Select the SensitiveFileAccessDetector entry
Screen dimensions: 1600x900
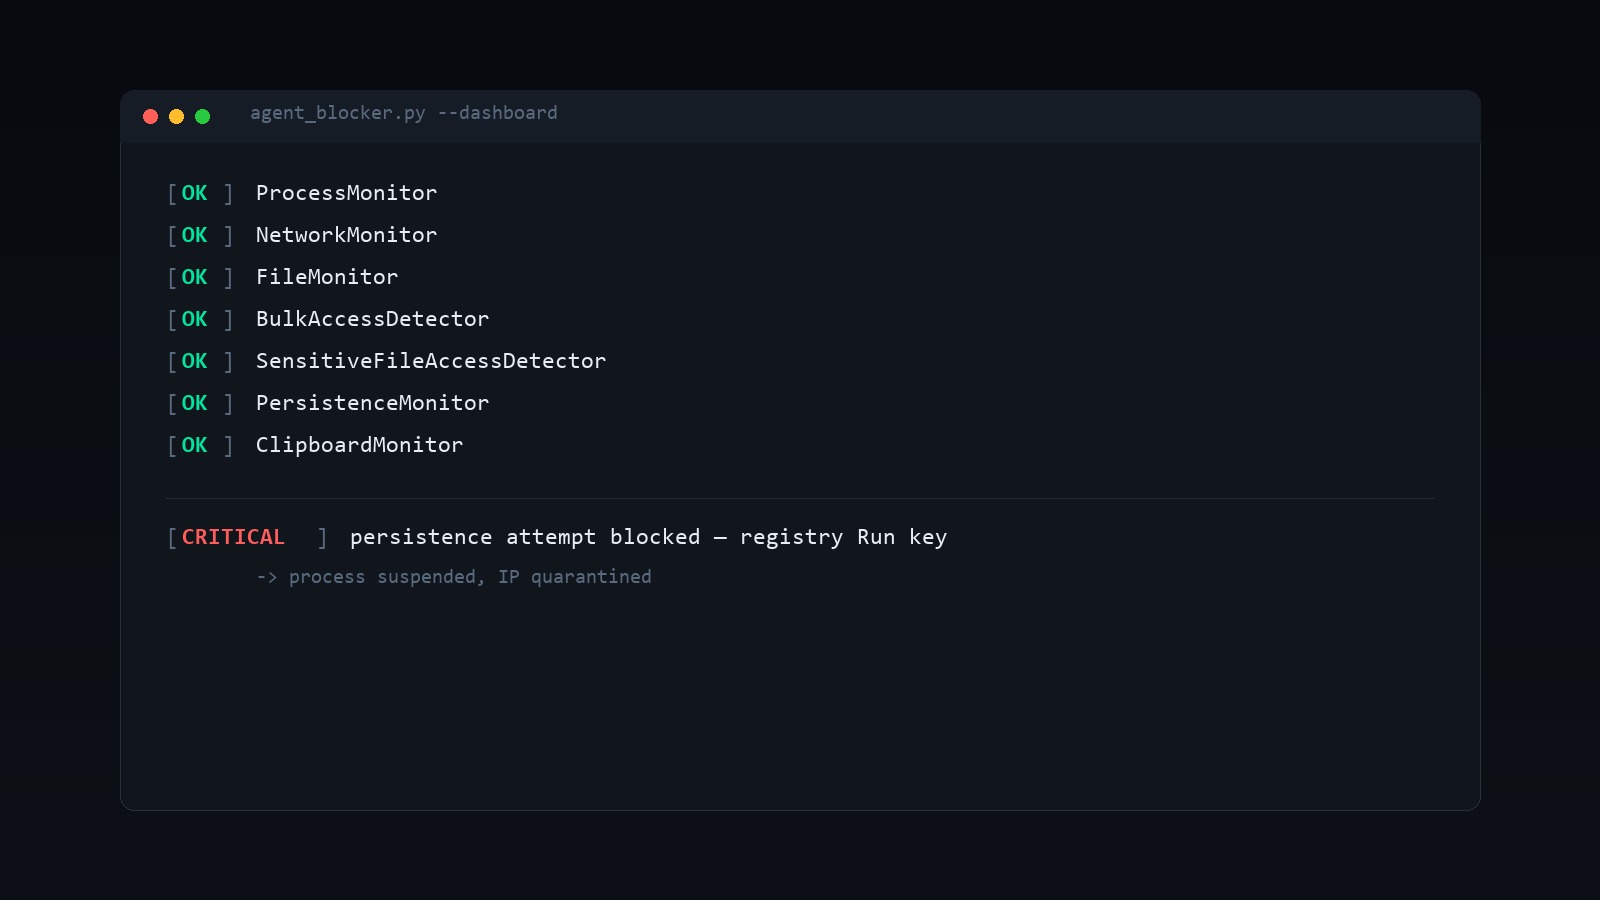coord(431,361)
